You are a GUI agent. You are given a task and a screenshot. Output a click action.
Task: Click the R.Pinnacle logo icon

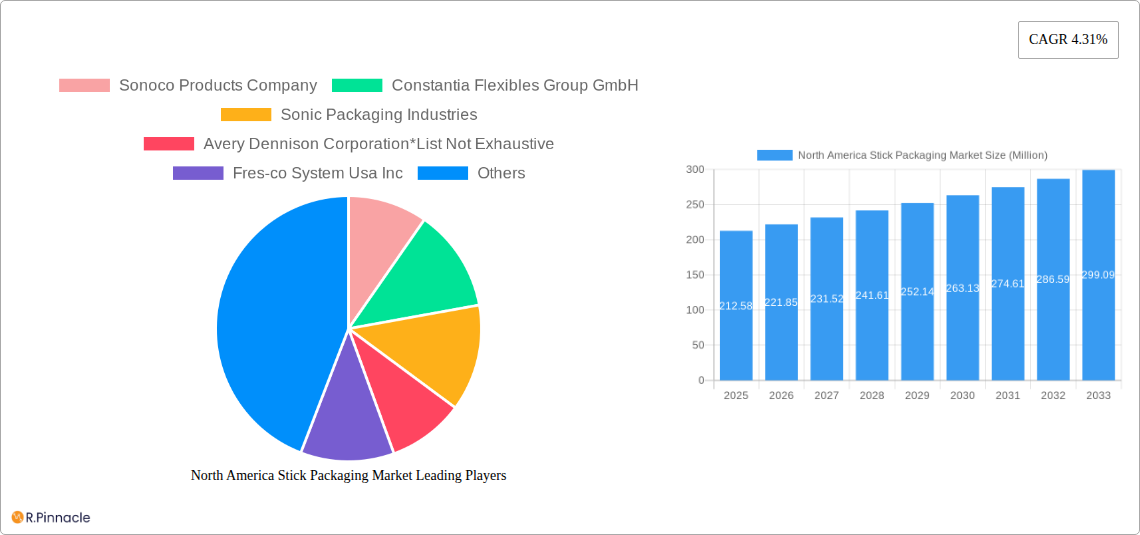pyautogui.click(x=17, y=518)
